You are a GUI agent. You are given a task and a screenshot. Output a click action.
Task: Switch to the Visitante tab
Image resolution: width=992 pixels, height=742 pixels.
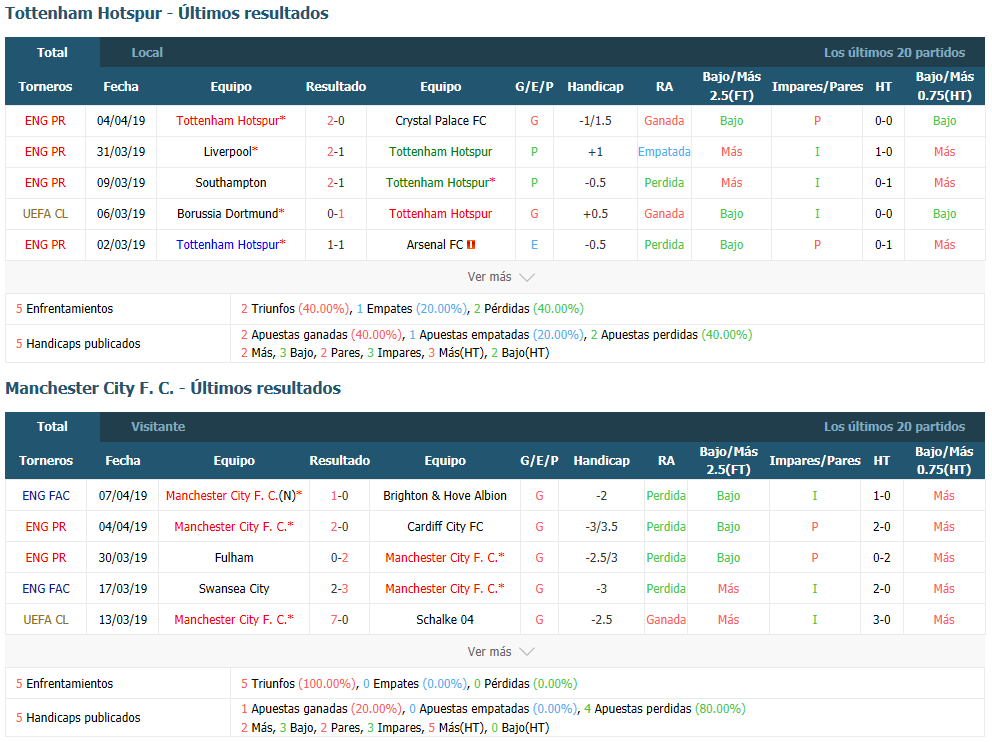point(158,427)
